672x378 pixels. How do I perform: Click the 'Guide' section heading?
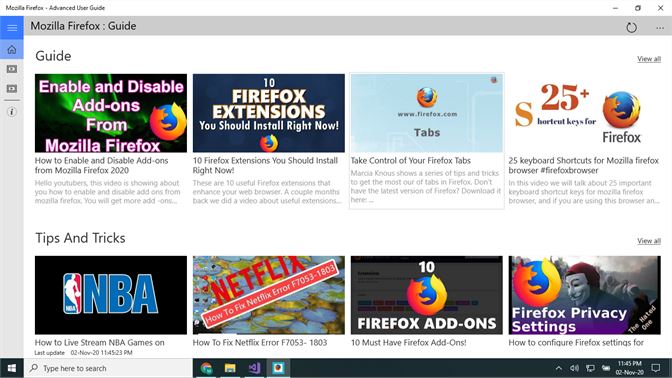[53, 56]
